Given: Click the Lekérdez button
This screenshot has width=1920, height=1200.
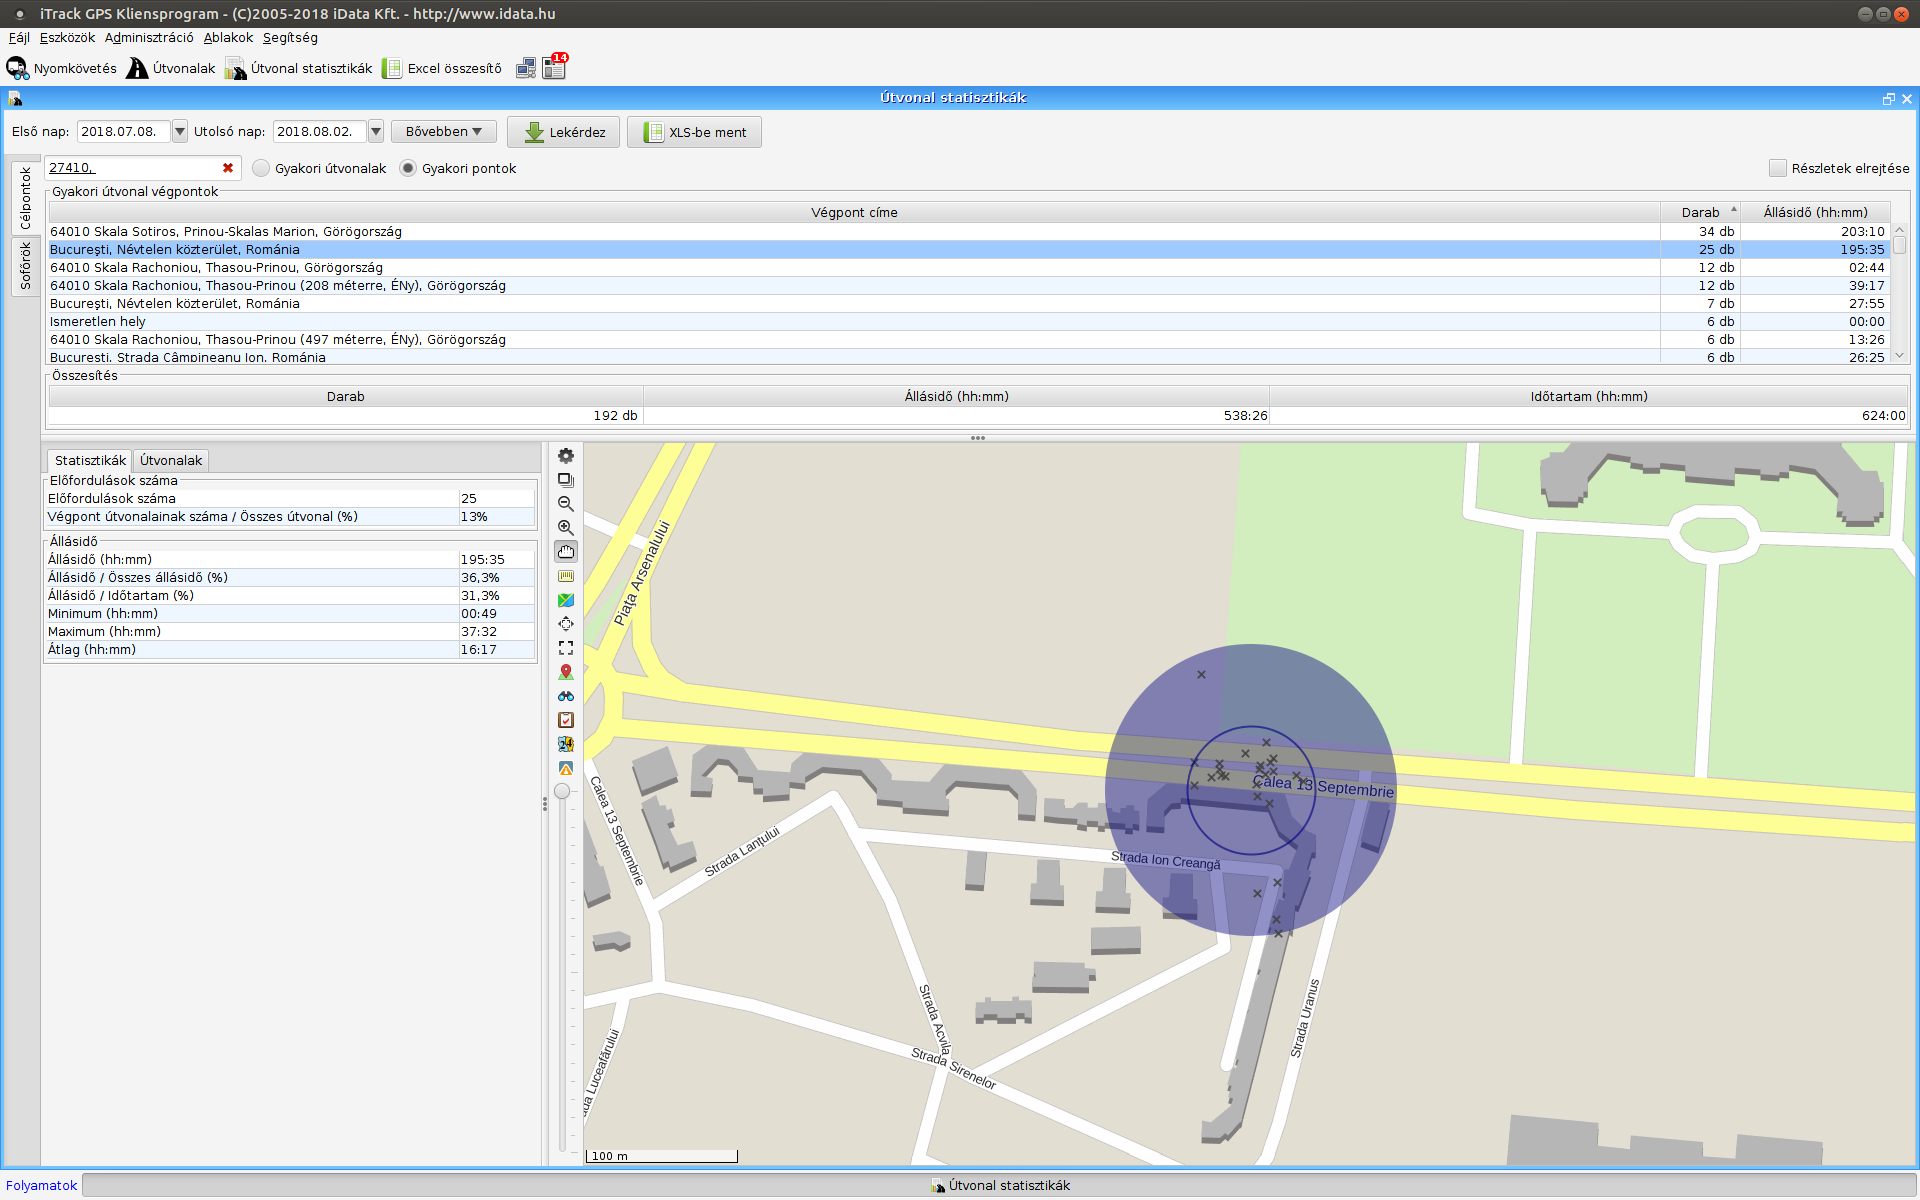Looking at the screenshot, I should point(564,132).
